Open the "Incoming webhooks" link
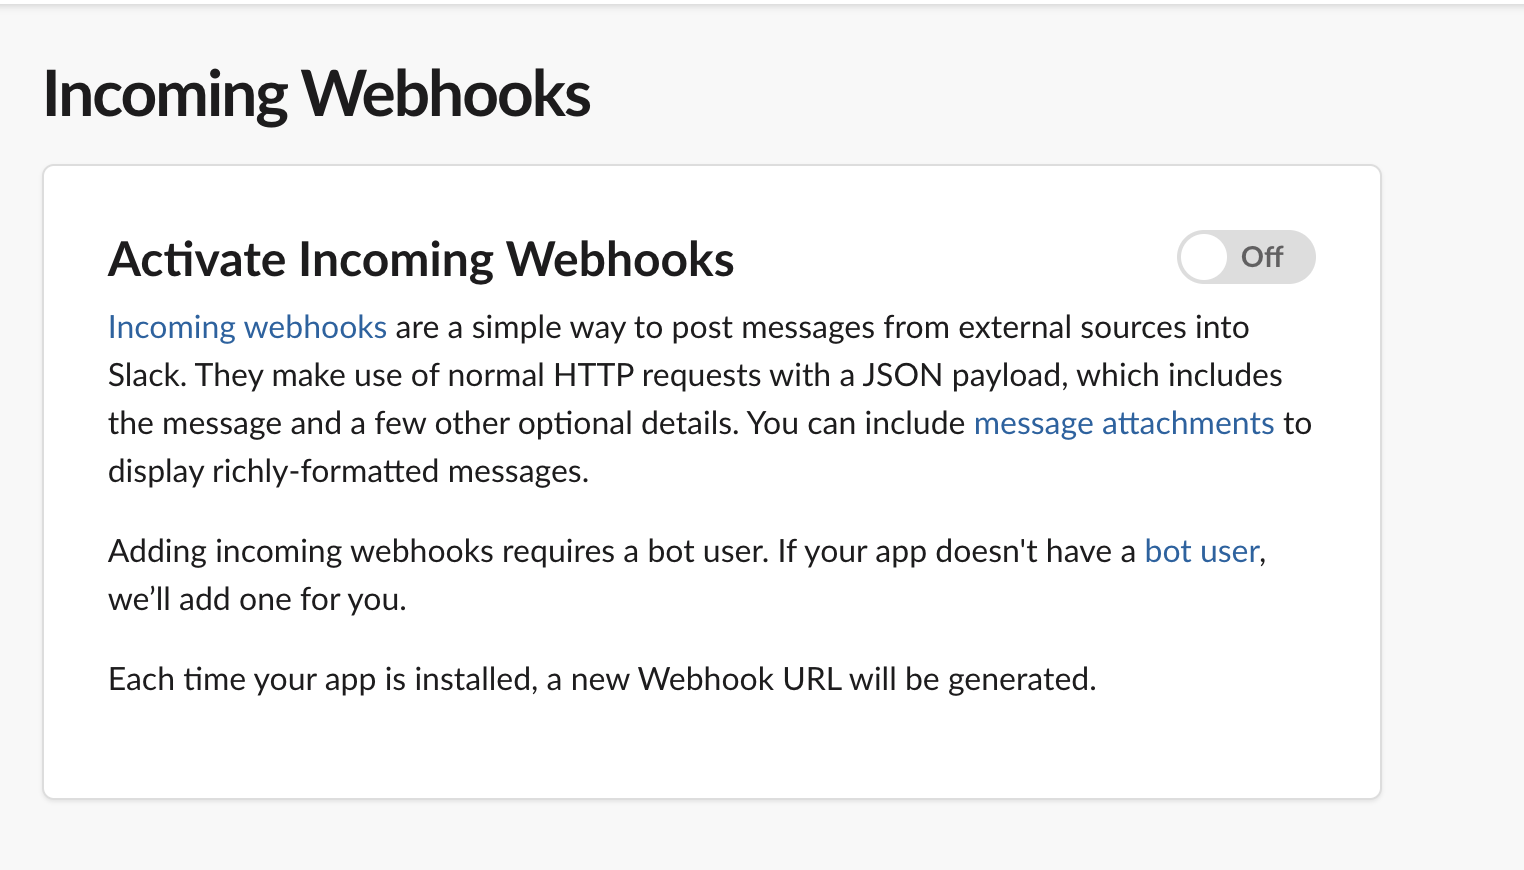The width and height of the screenshot is (1524, 870). (247, 327)
